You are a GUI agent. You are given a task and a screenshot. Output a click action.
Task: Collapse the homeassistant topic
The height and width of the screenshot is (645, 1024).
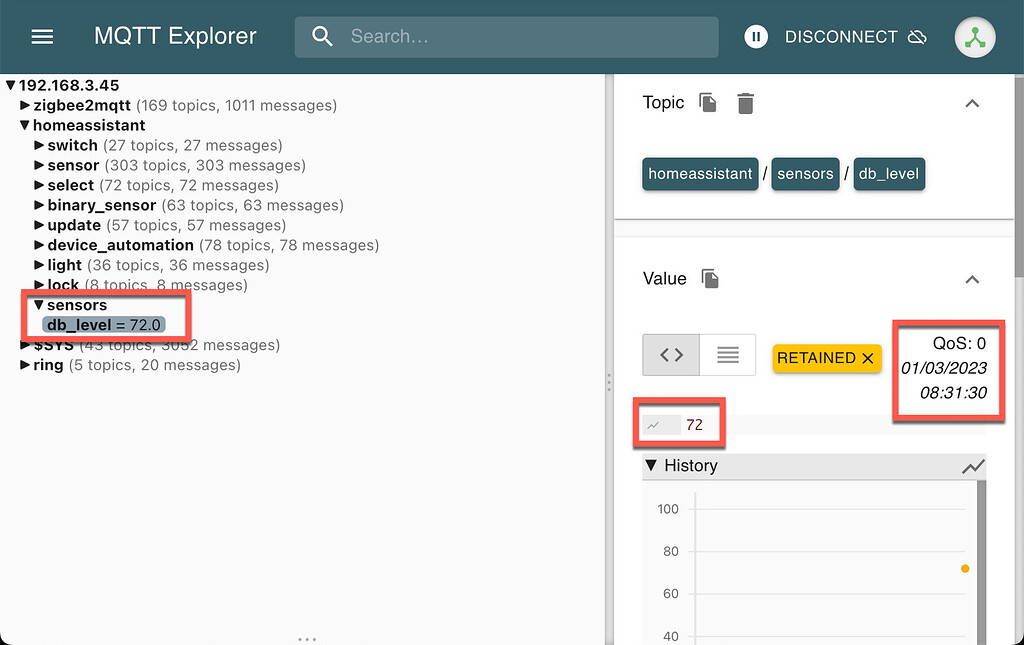[x=25, y=125]
